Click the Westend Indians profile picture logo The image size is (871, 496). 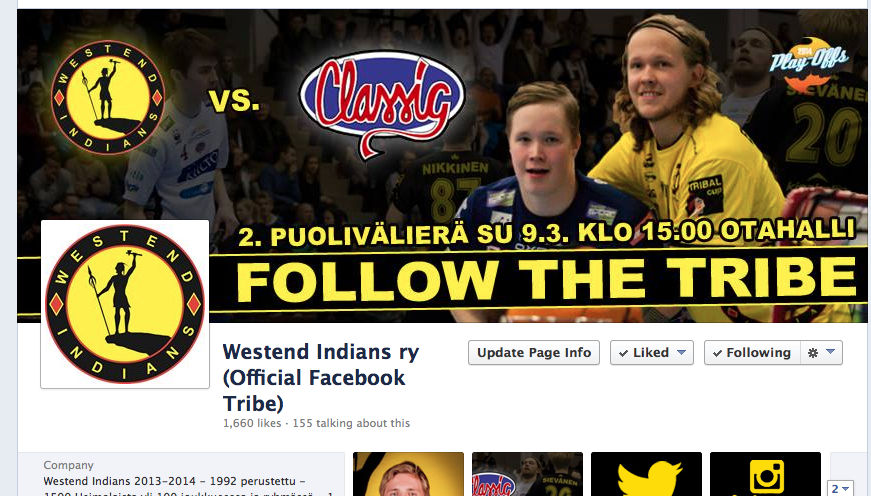tap(125, 304)
